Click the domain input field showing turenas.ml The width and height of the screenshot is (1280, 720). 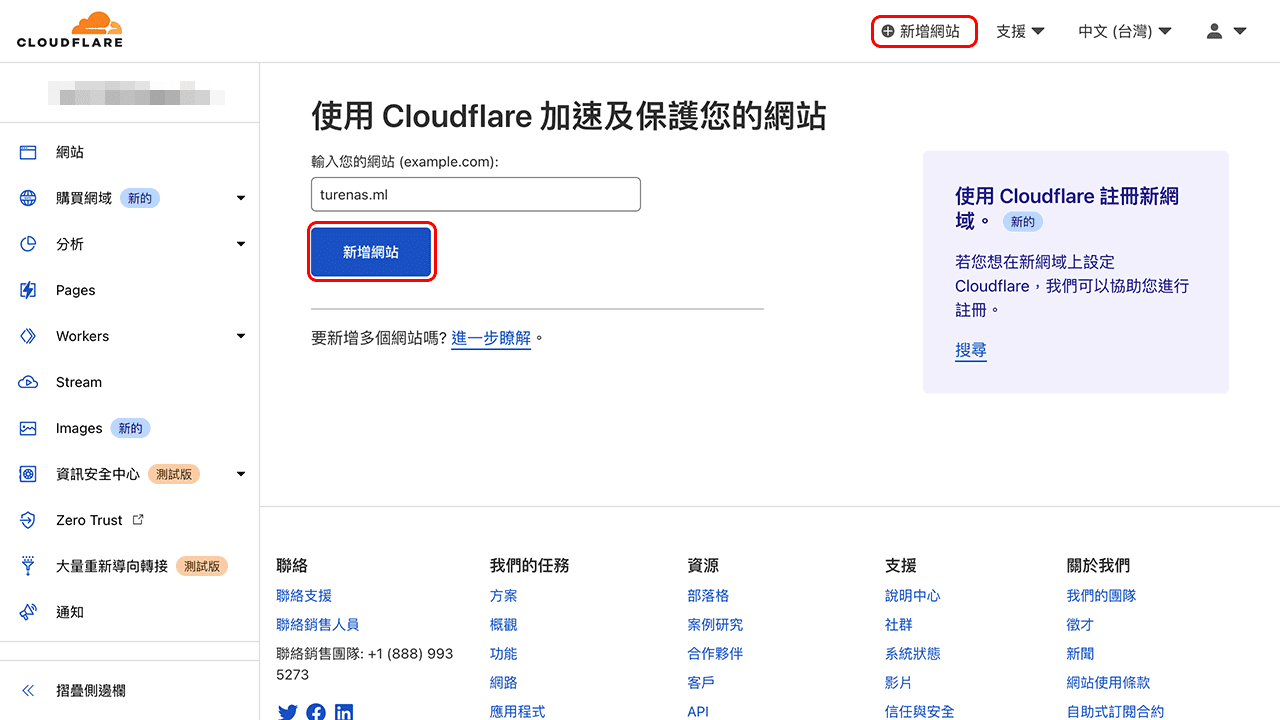point(475,194)
